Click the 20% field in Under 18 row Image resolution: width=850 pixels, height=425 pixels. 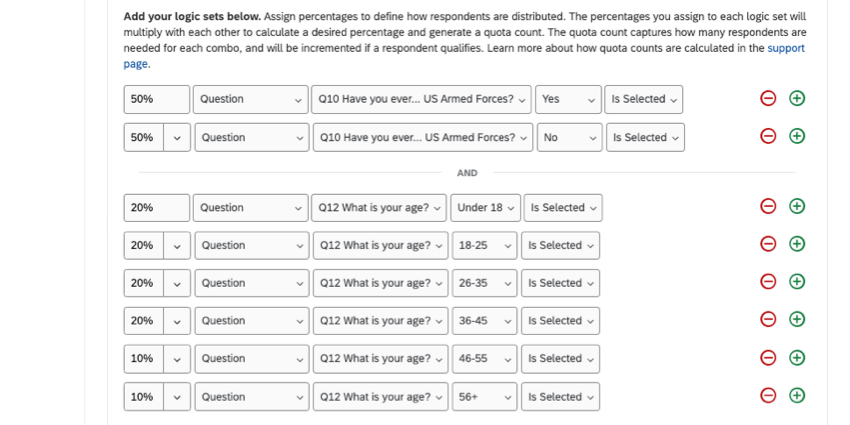[156, 208]
